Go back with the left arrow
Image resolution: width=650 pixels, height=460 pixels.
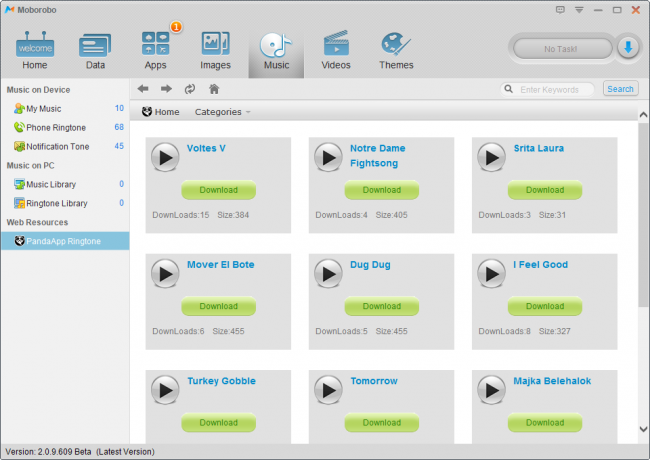tap(143, 89)
